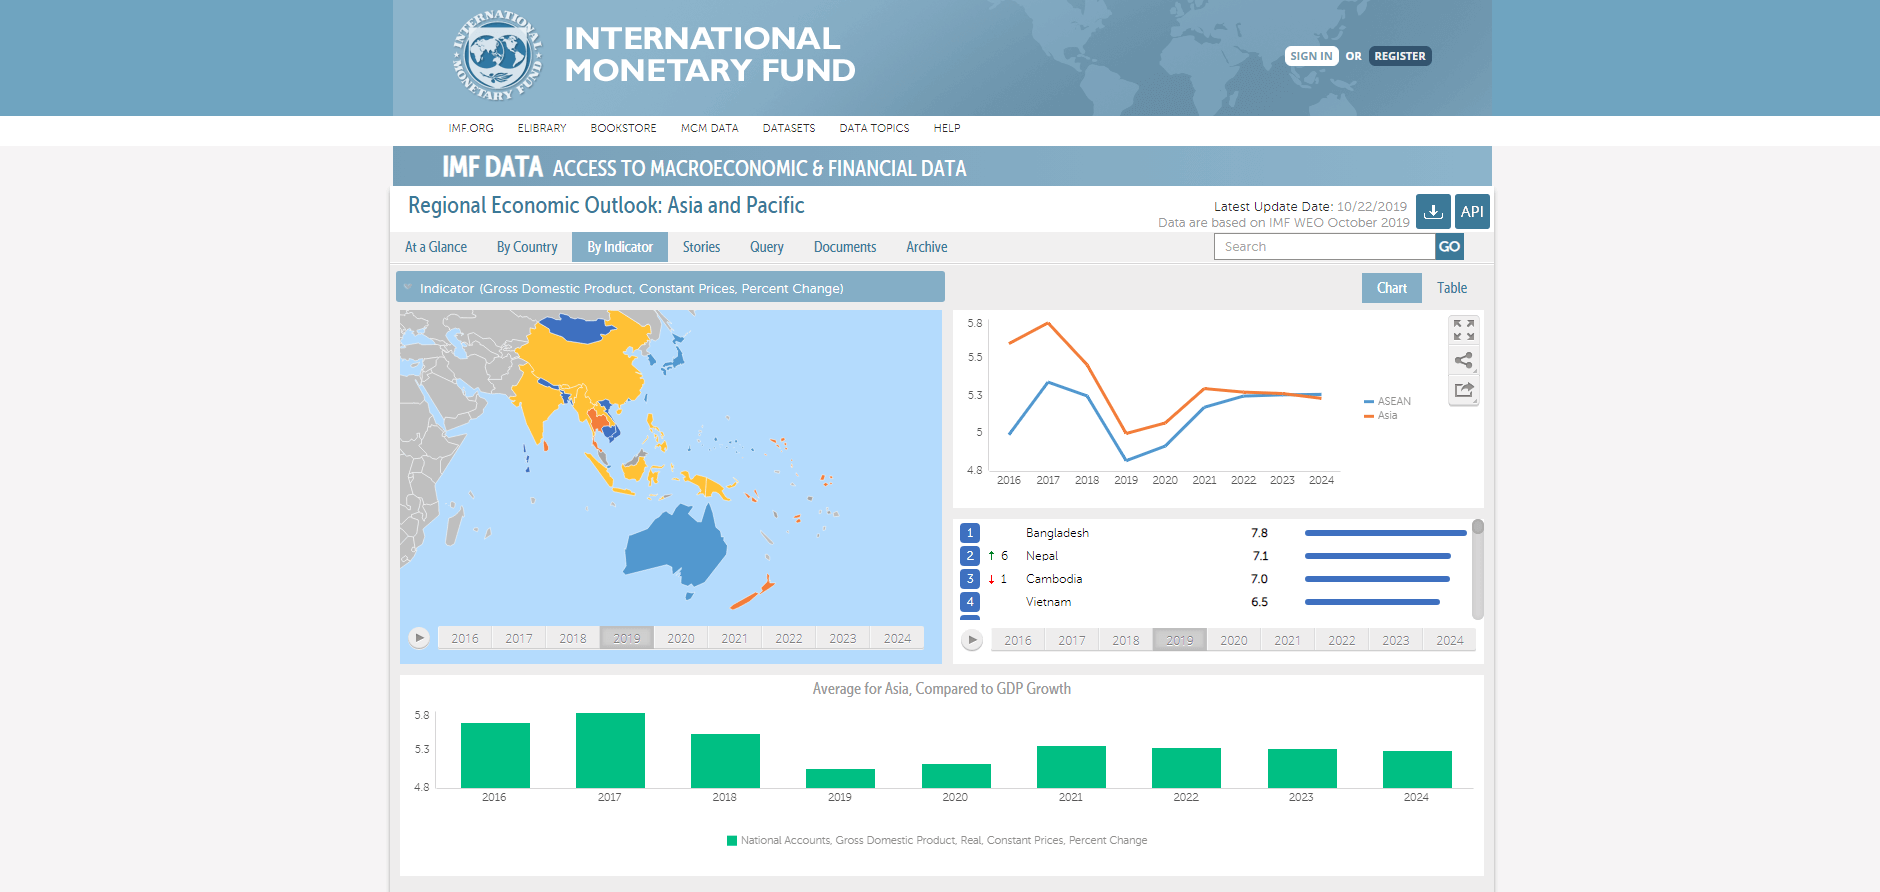Click Australia on the map

(675, 545)
